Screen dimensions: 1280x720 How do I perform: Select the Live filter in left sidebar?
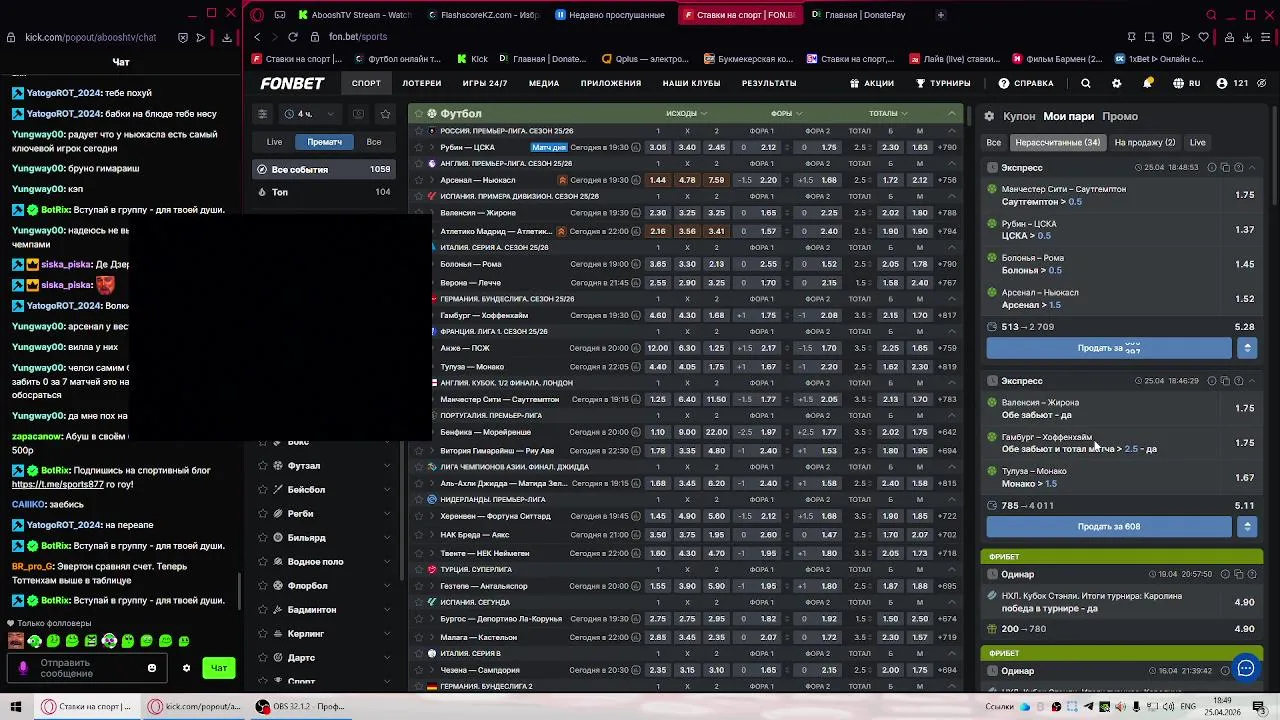click(x=274, y=142)
